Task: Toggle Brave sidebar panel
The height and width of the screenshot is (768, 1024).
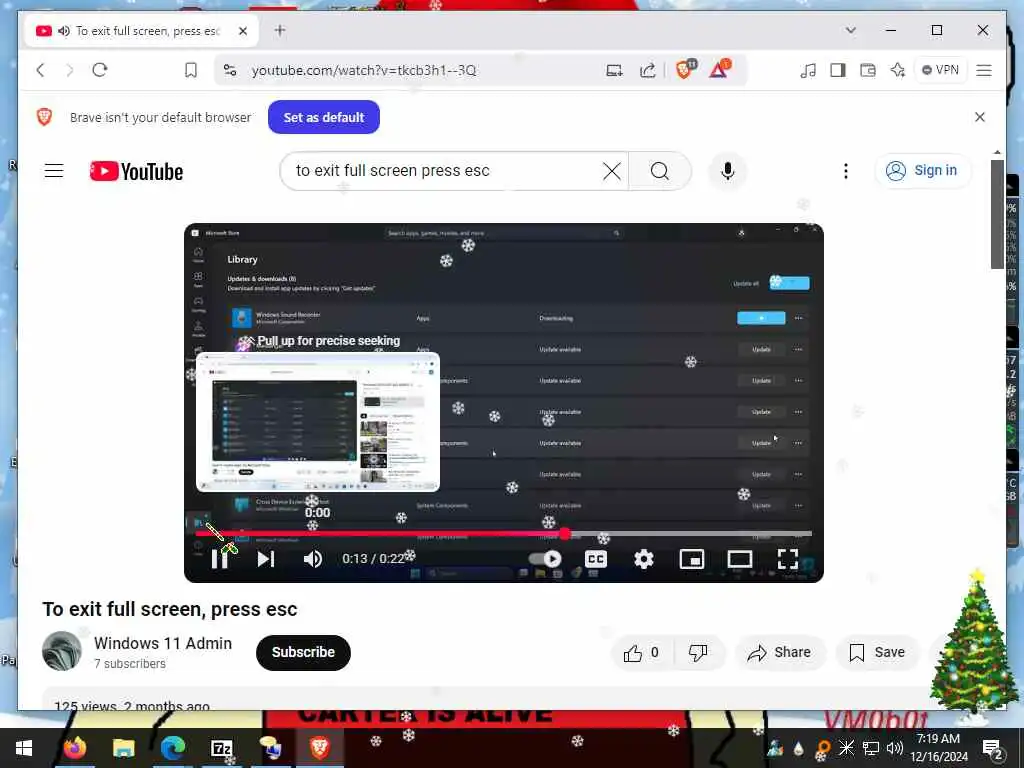Action: point(838,70)
